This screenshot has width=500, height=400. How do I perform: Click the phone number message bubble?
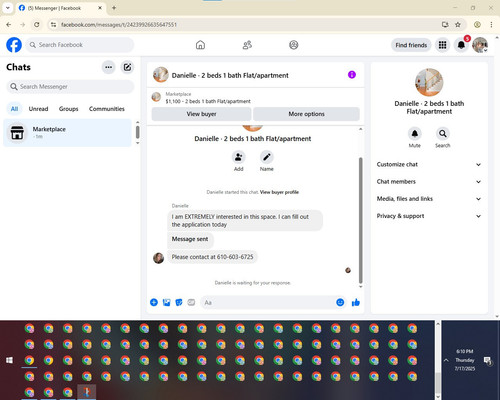pyautogui.click(x=212, y=257)
